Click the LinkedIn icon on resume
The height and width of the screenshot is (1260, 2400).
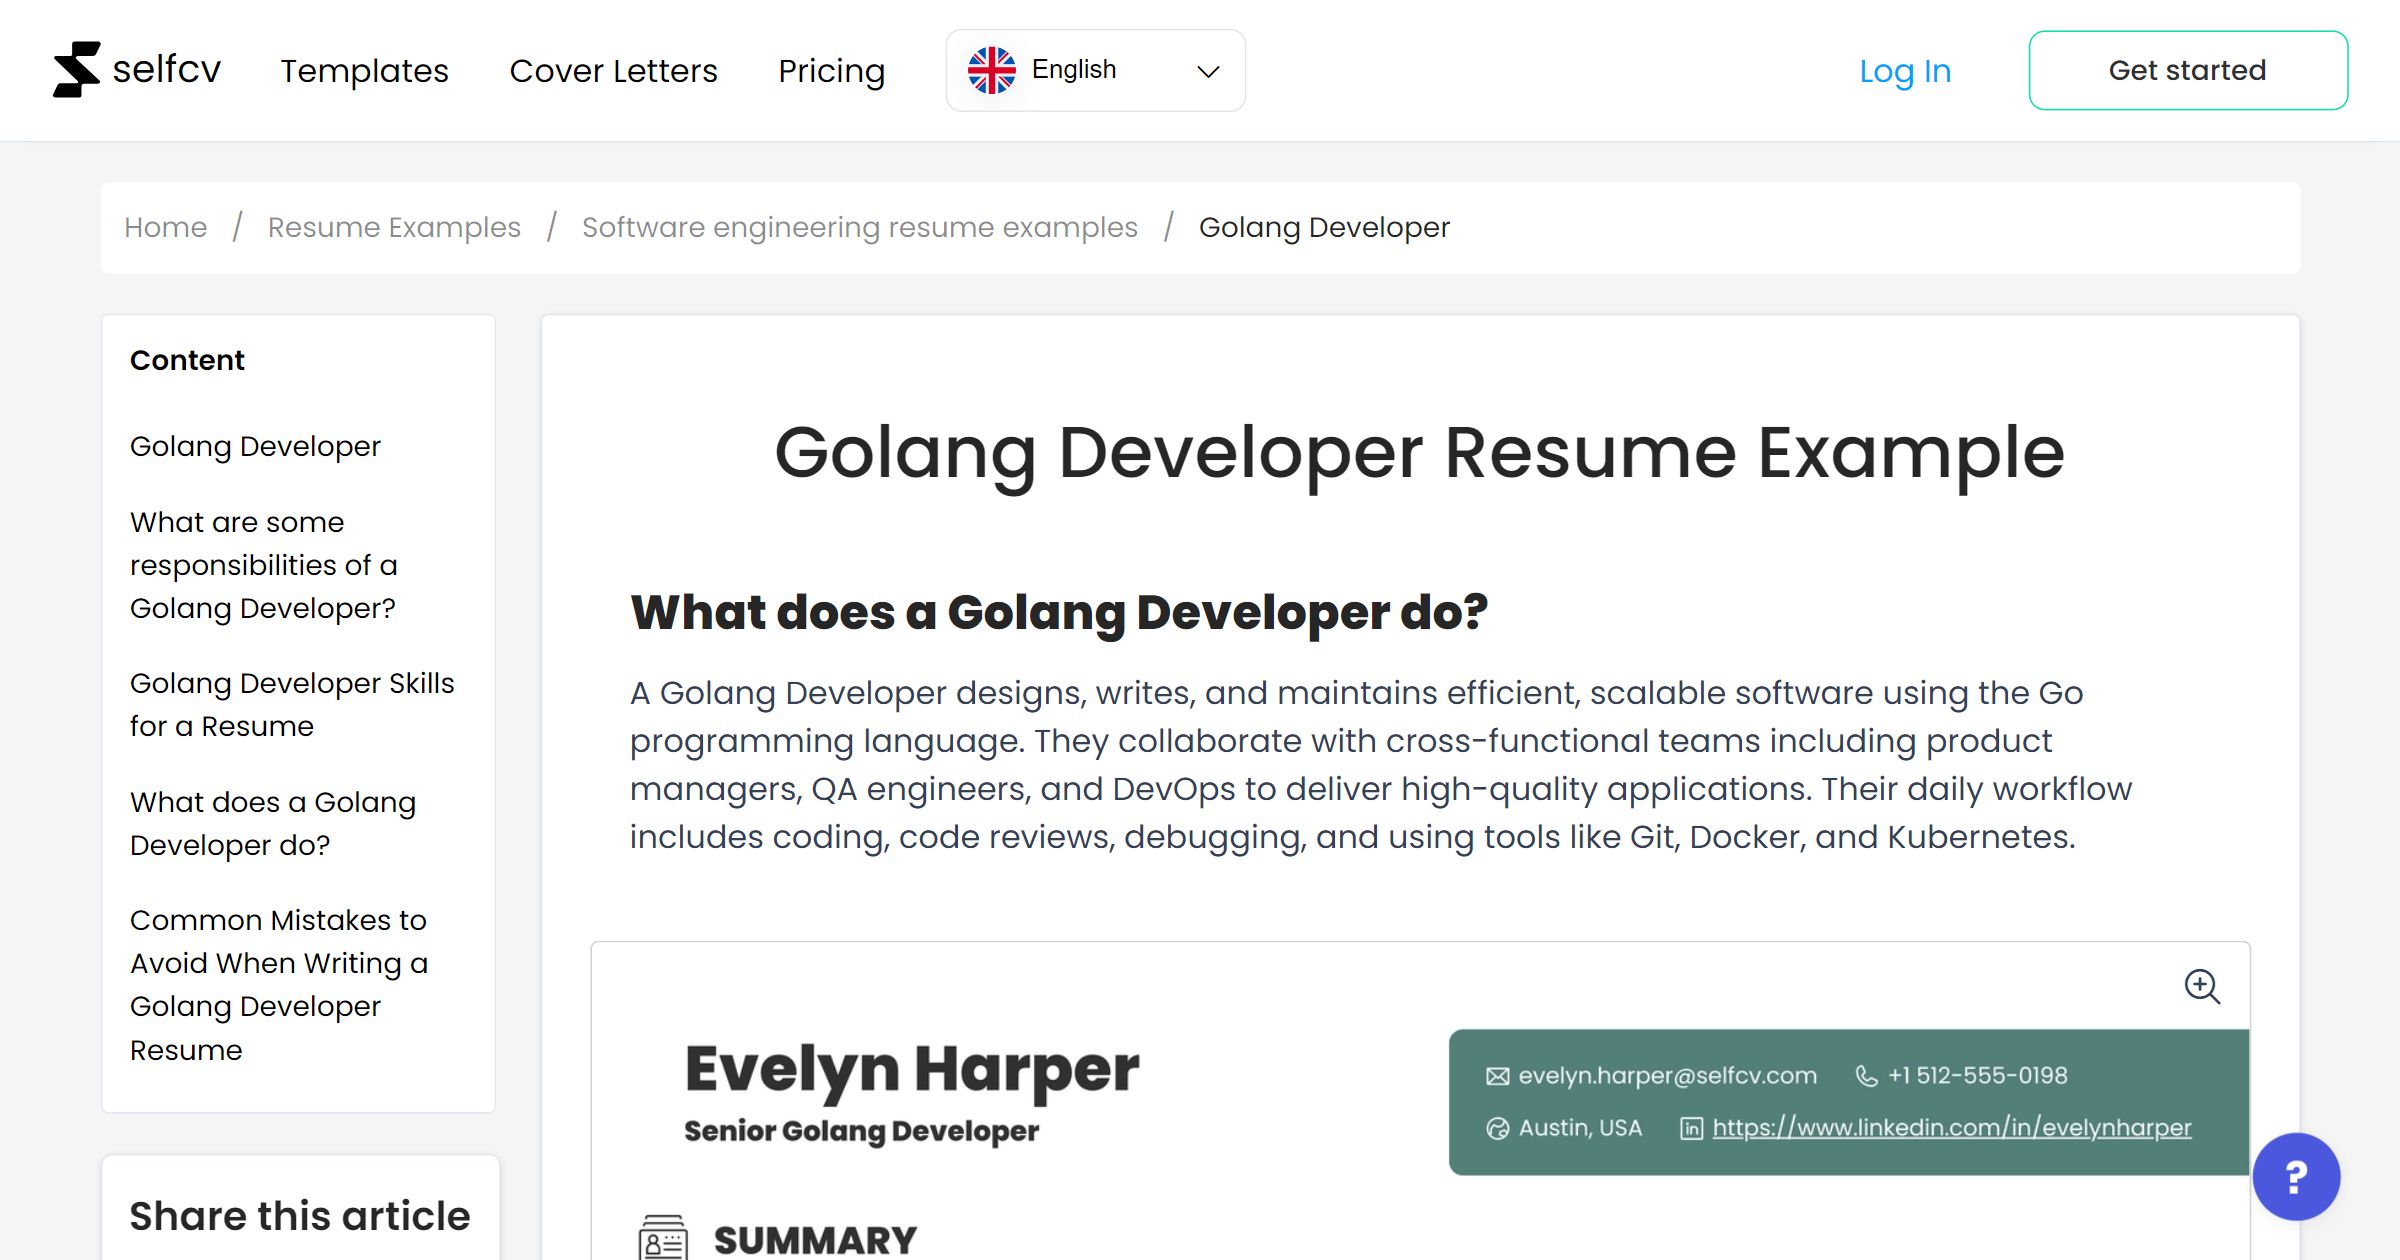[x=1691, y=1128]
